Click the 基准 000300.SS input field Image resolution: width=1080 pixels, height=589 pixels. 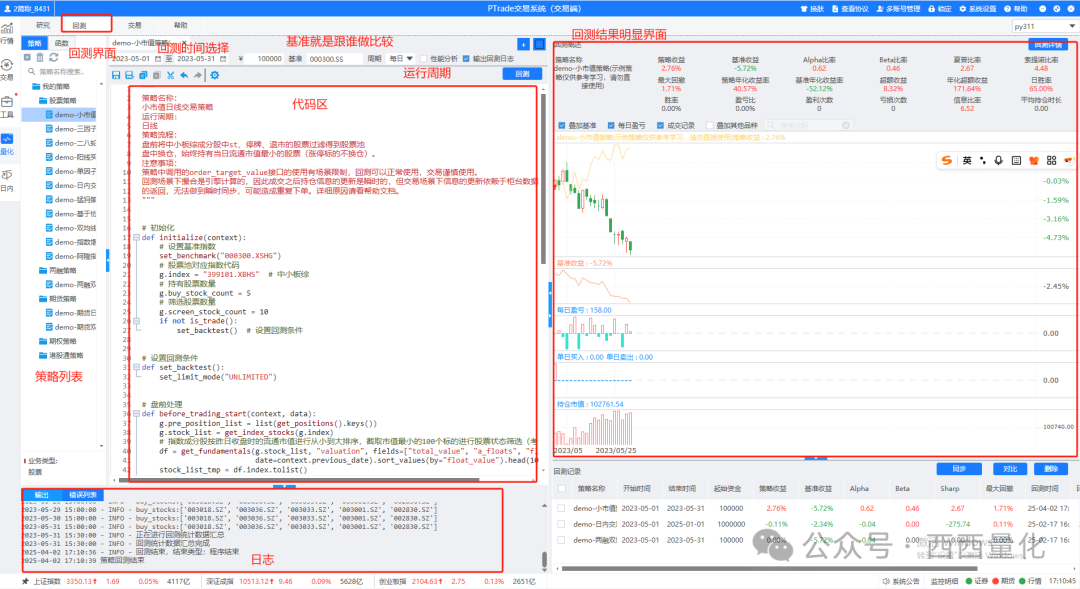coord(334,59)
